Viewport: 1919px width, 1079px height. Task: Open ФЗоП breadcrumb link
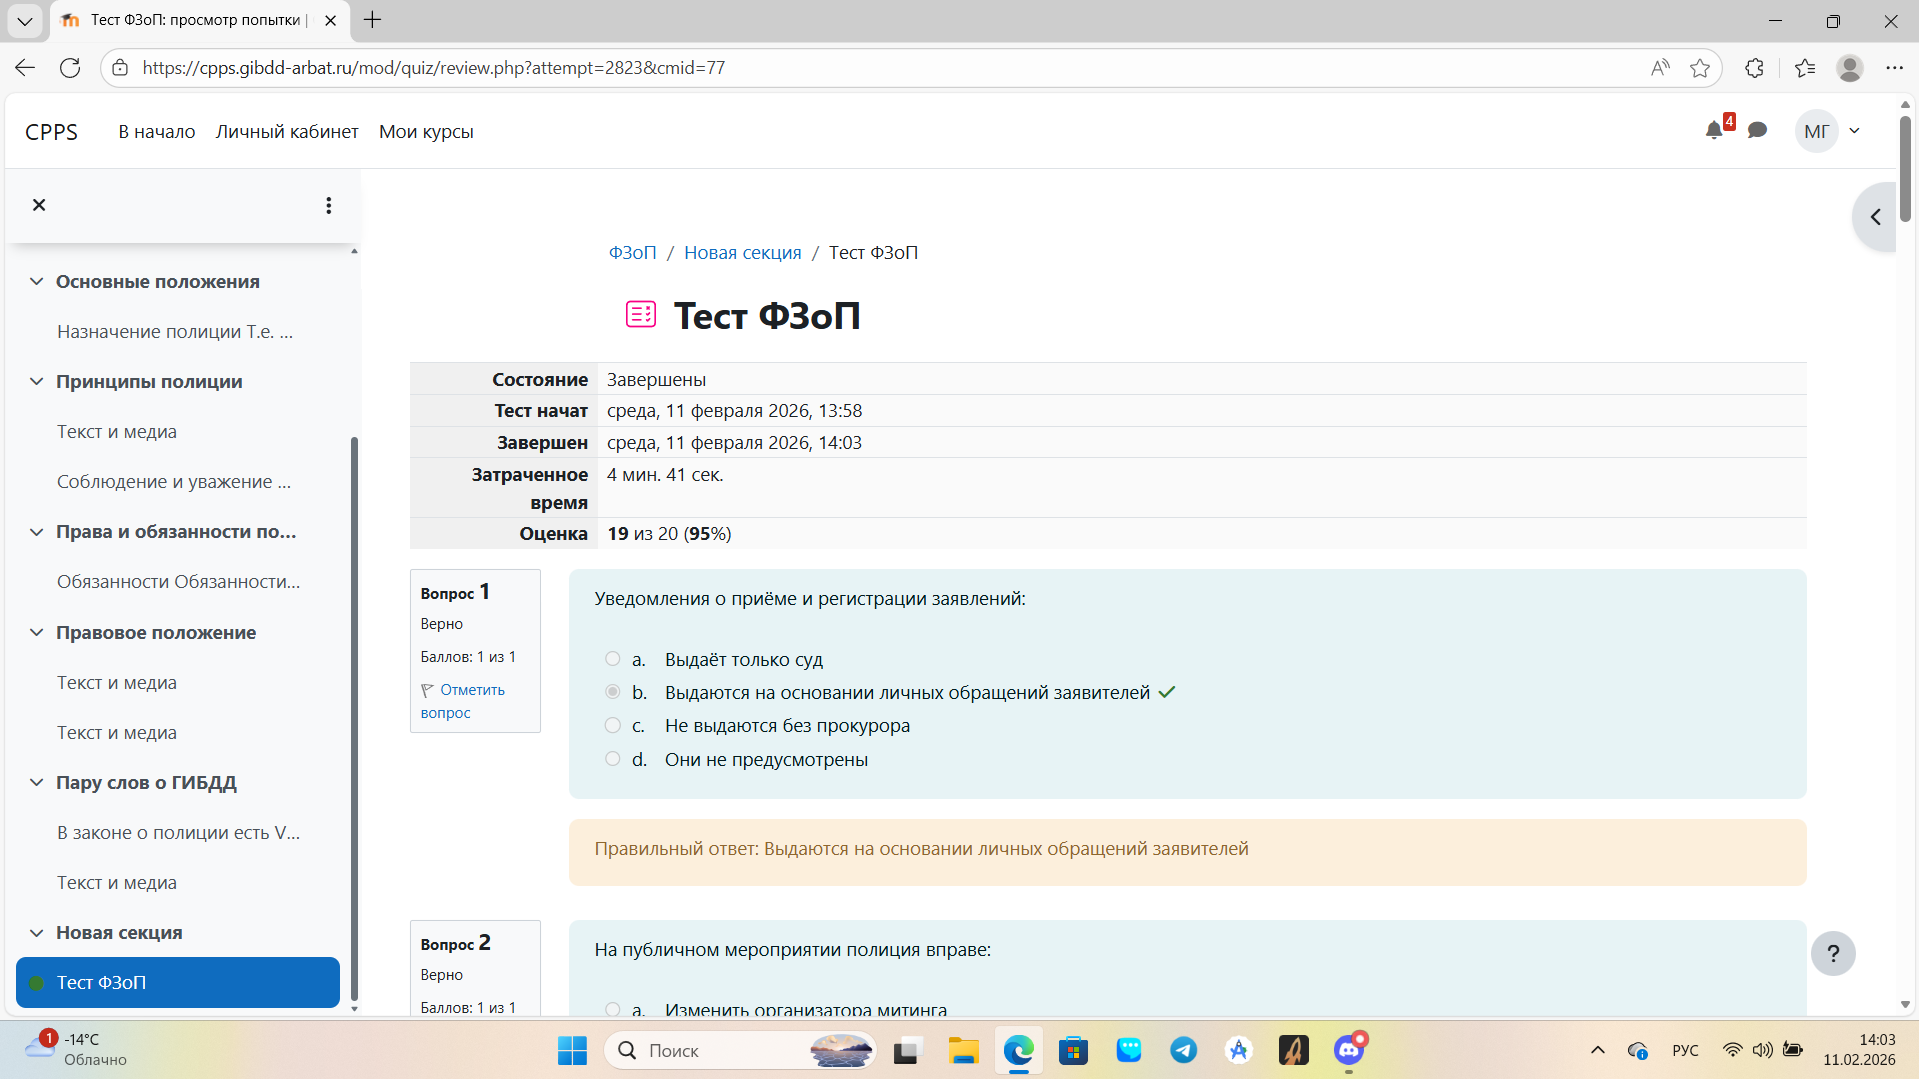tap(633, 253)
